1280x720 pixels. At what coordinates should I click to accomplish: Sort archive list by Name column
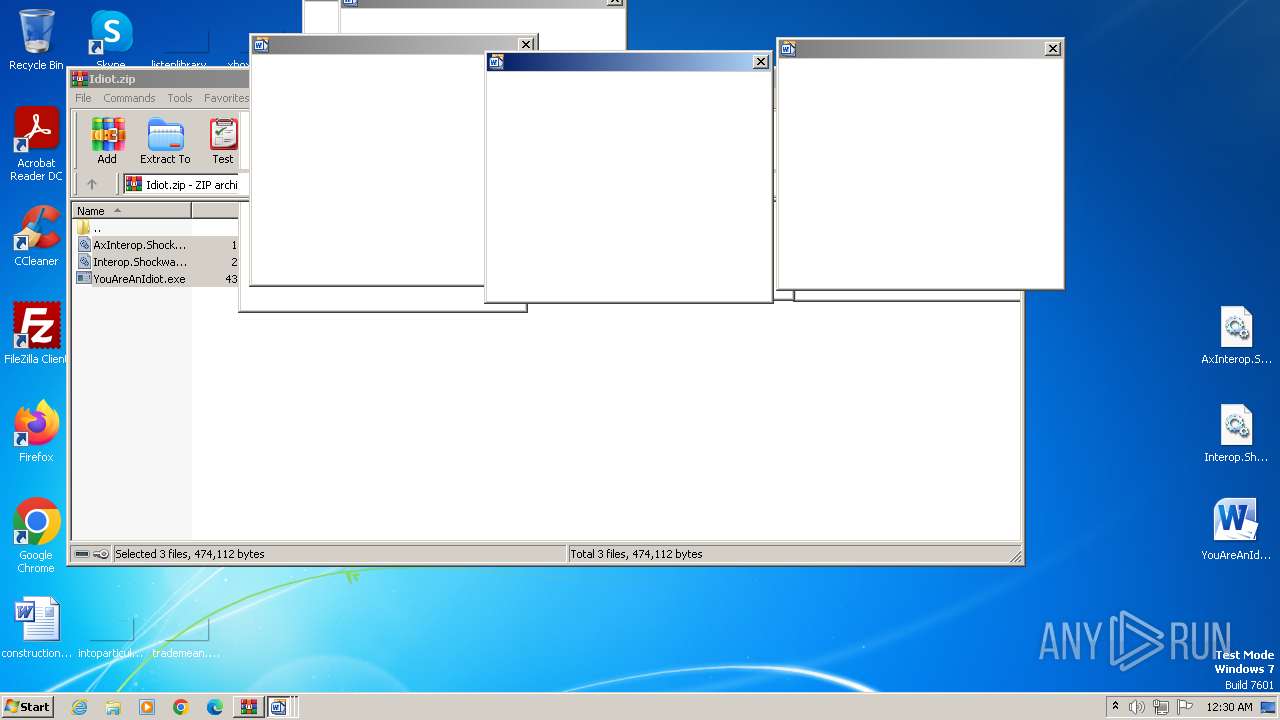point(131,211)
